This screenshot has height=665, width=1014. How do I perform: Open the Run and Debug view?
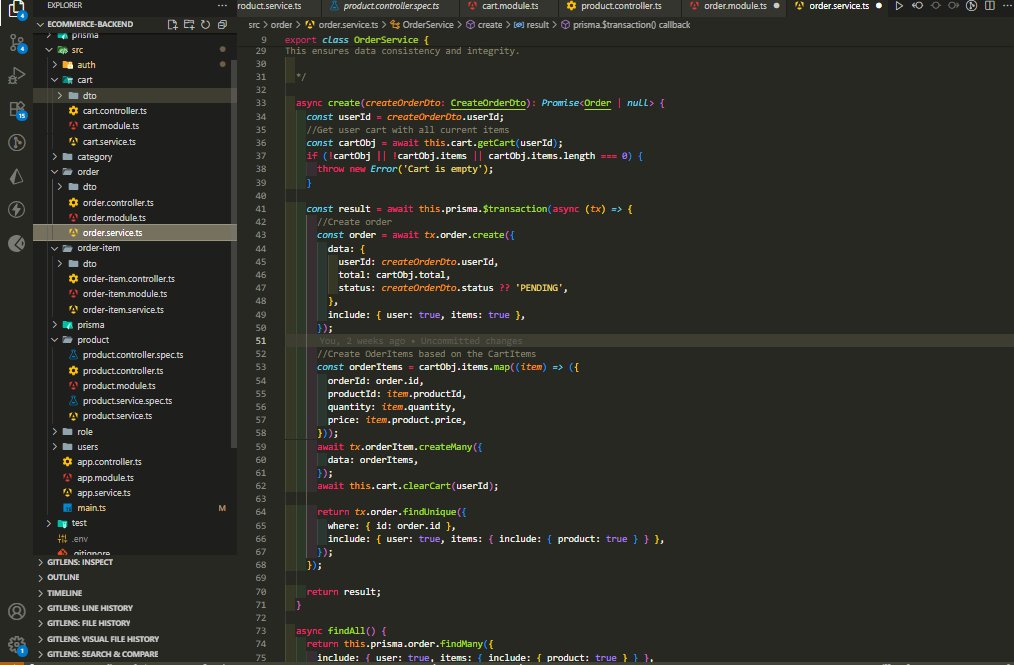coord(16,76)
